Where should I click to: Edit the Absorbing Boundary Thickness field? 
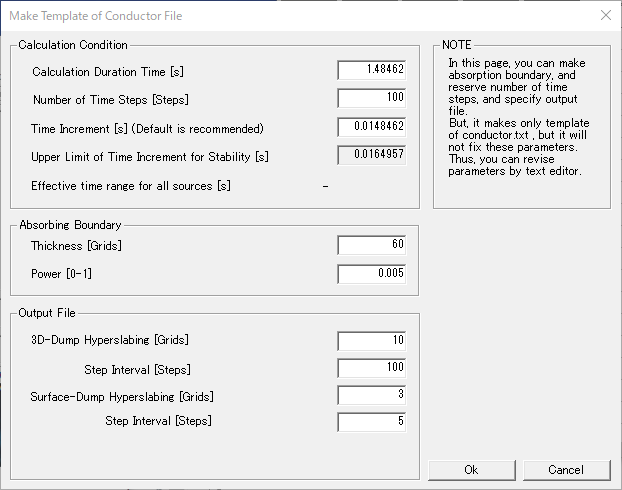pos(372,245)
